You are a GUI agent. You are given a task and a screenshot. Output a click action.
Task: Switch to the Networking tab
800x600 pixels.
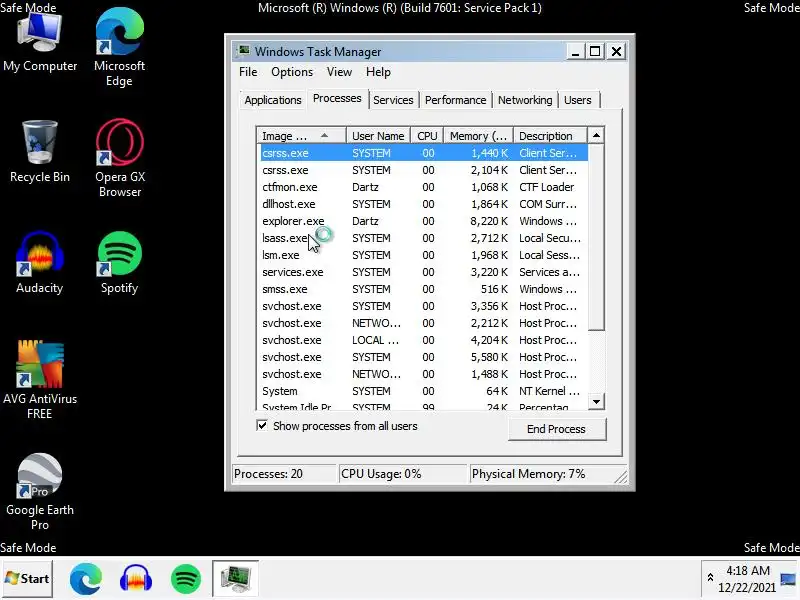(x=525, y=100)
